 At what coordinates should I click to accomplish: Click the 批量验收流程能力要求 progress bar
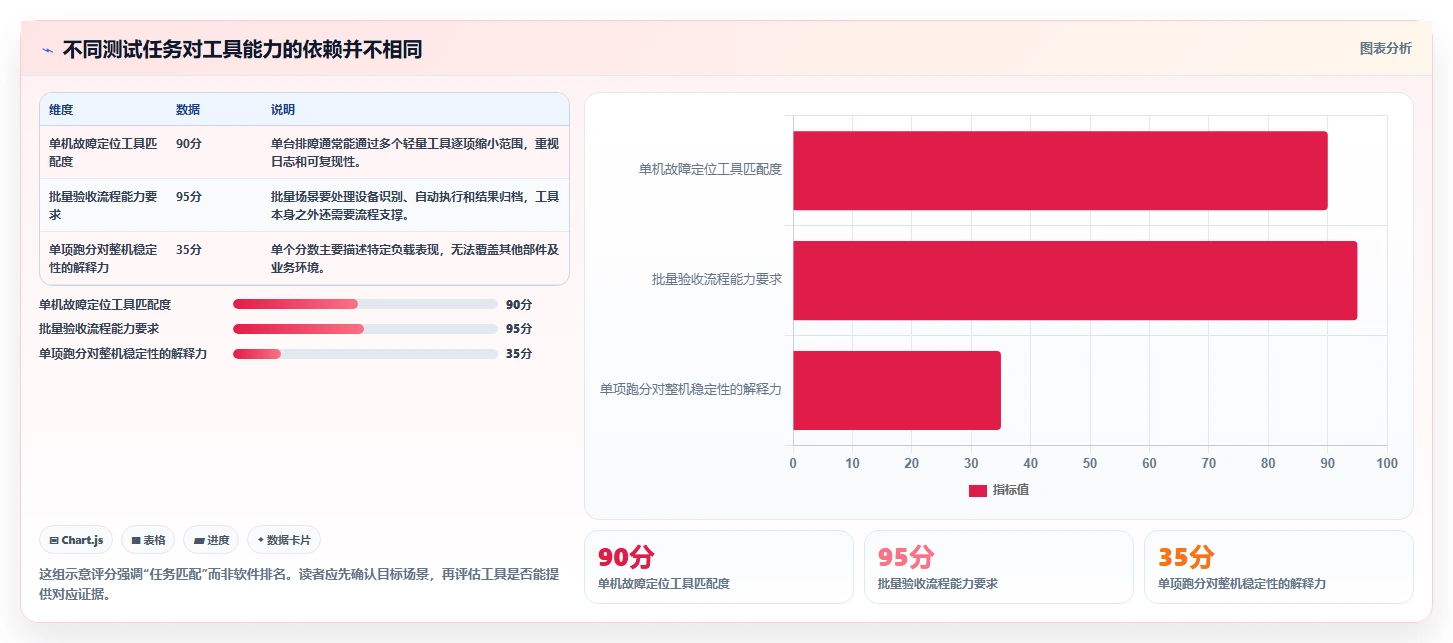click(x=365, y=329)
